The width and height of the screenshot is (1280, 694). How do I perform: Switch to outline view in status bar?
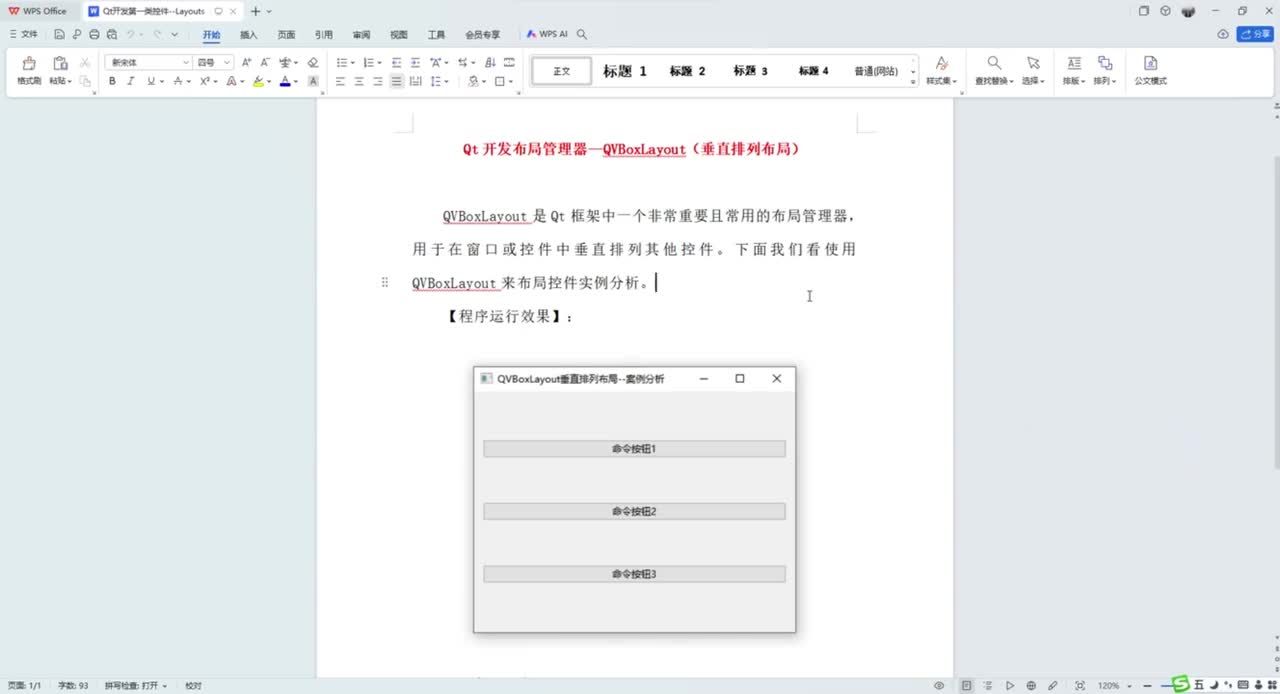pos(988,686)
